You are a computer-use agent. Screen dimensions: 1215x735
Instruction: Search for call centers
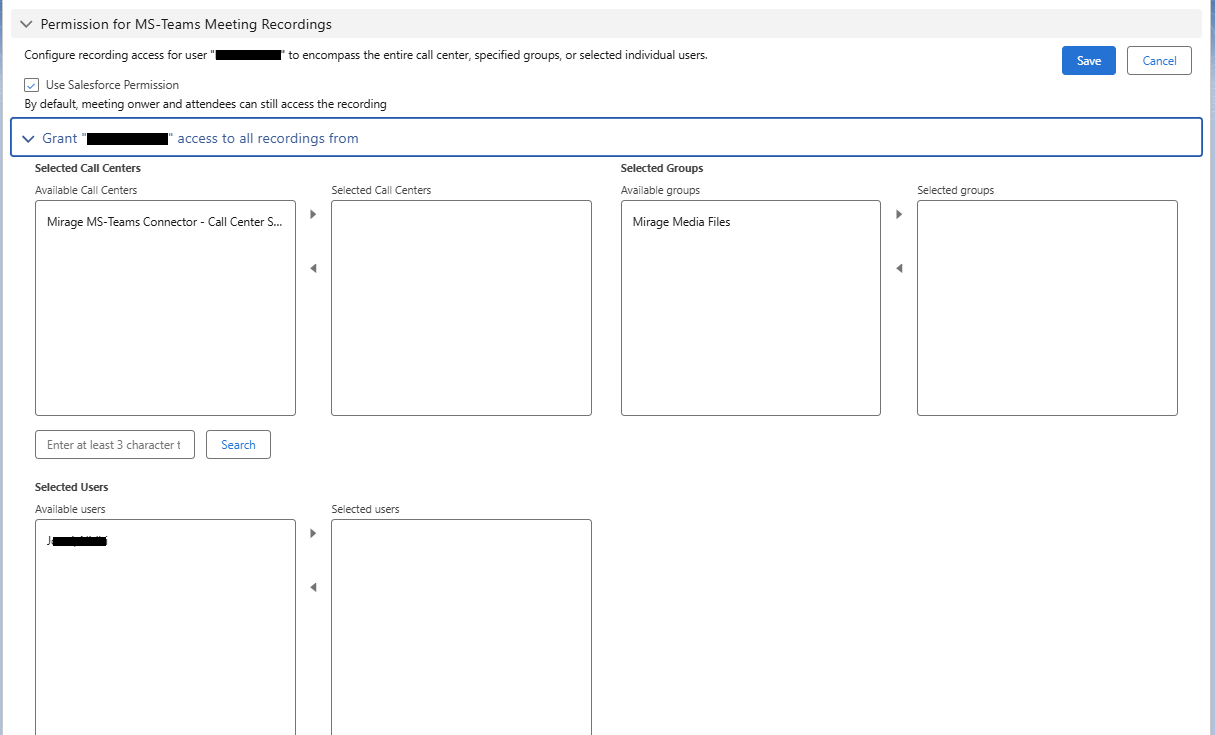coord(238,445)
